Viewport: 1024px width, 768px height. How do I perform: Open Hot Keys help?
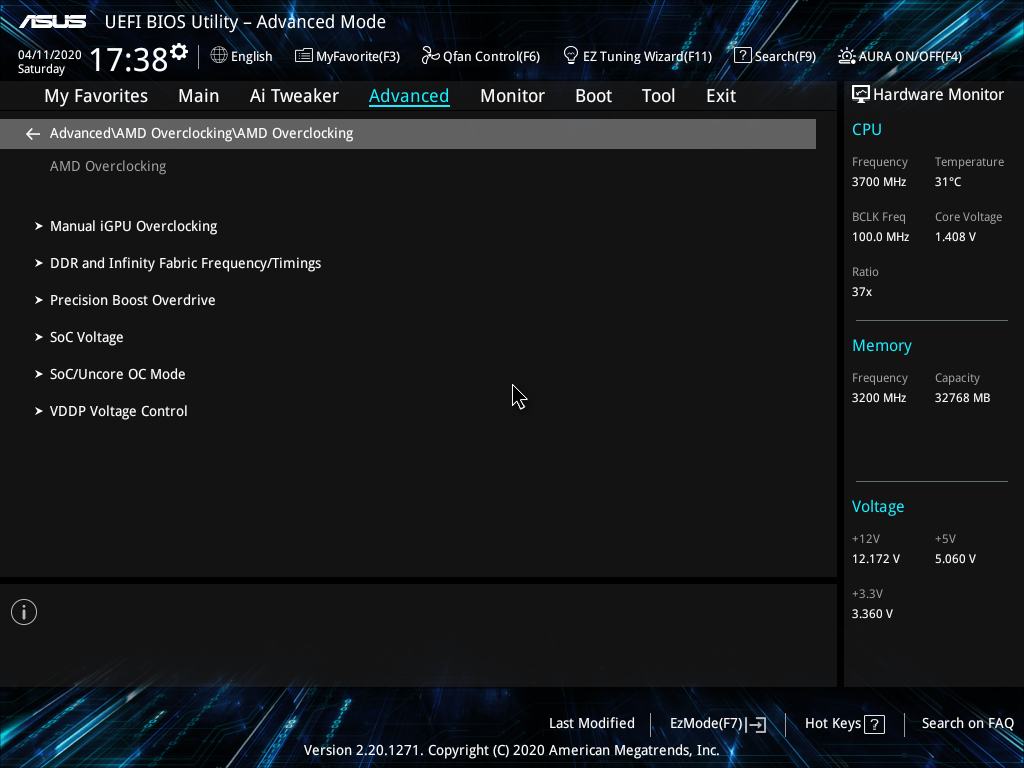[x=833, y=724]
